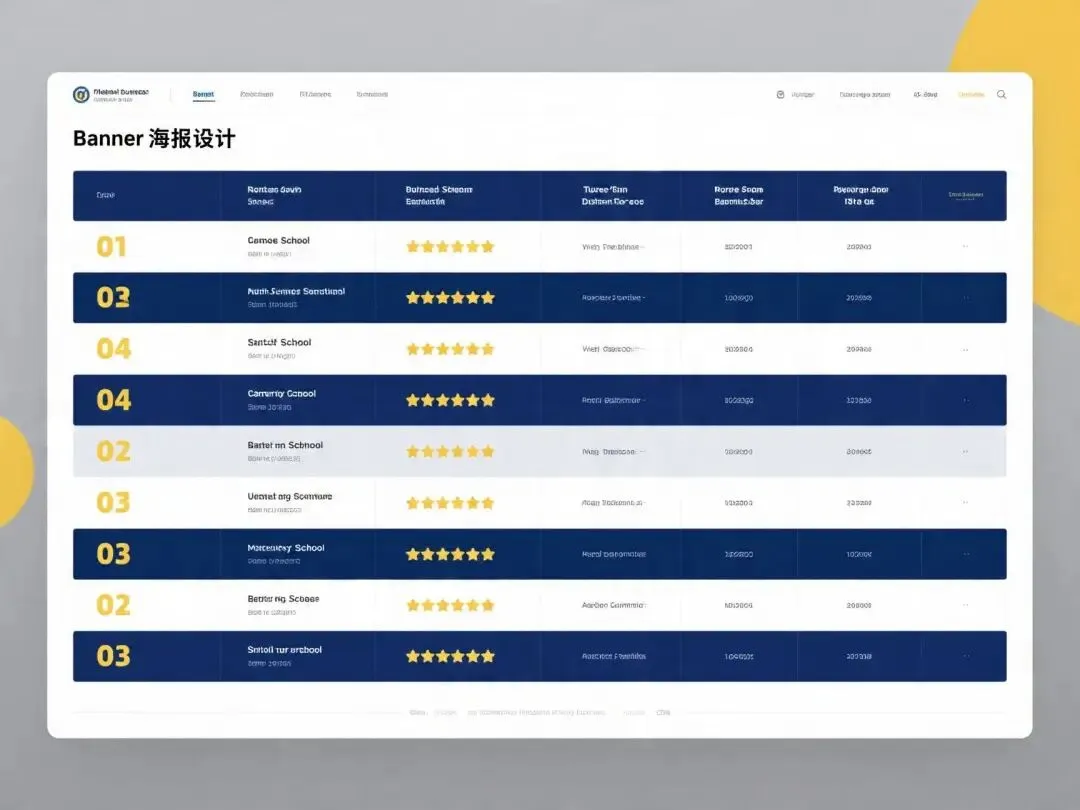Open more-options dots in Comoe School row

click(966, 246)
